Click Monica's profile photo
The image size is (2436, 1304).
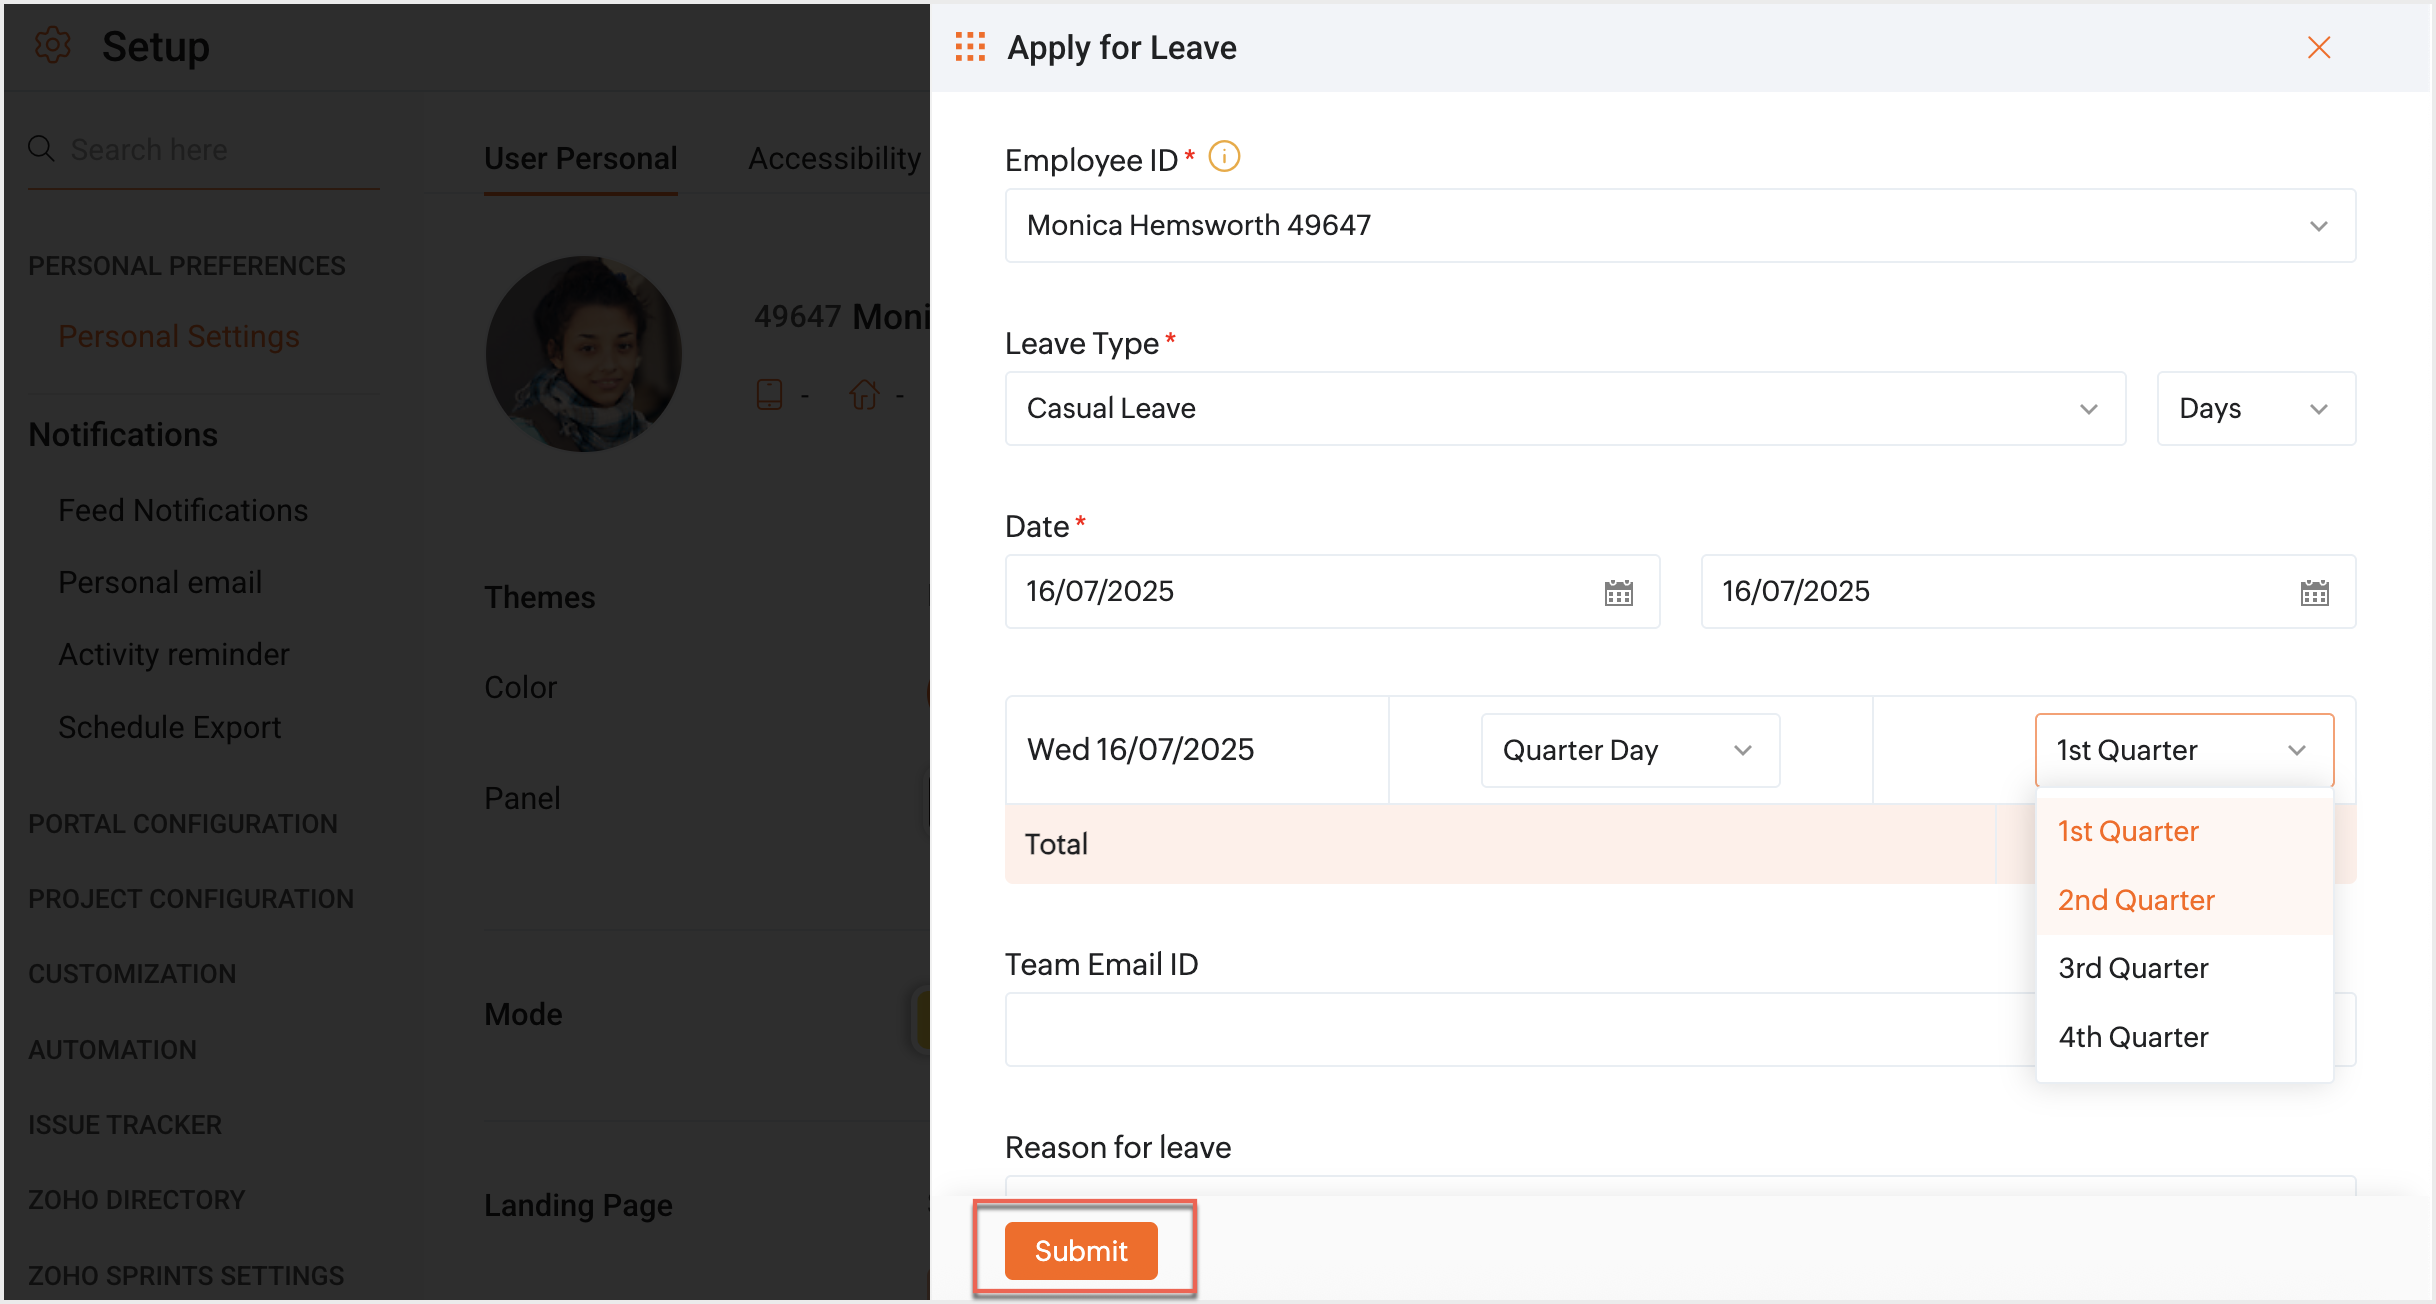tap(584, 354)
